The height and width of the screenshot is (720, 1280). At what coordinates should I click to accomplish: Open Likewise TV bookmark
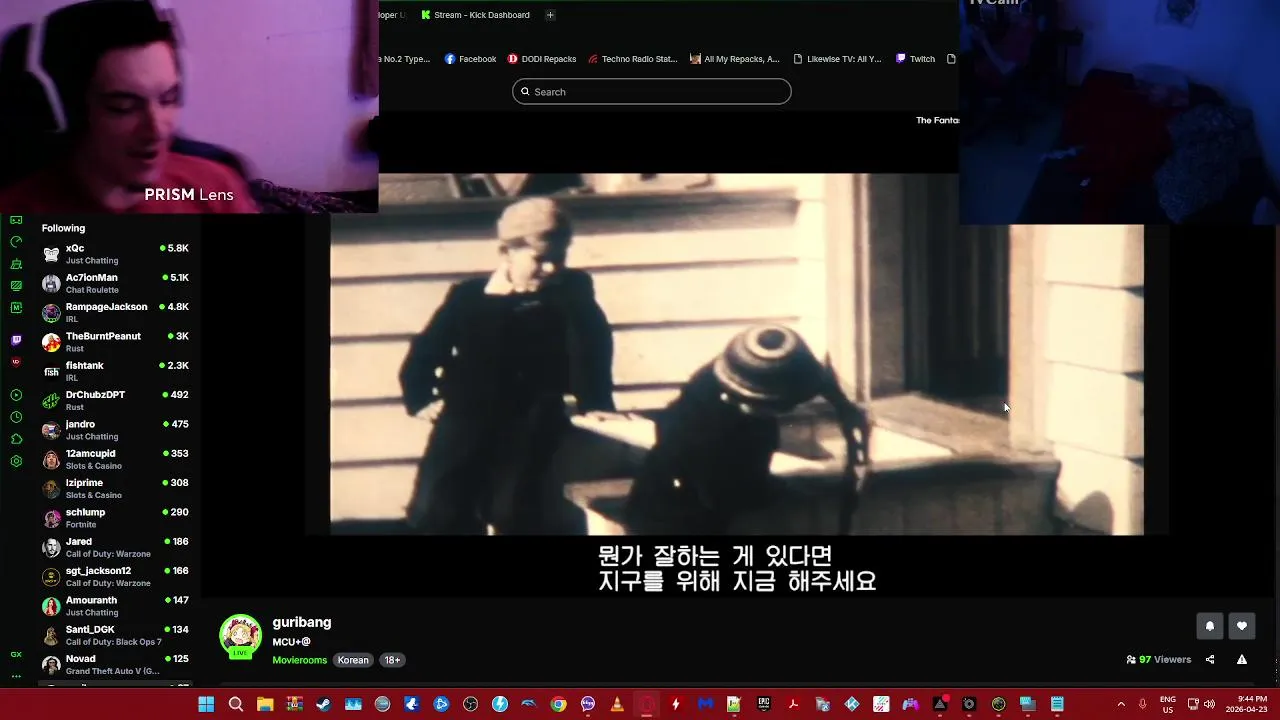pyautogui.click(x=837, y=59)
